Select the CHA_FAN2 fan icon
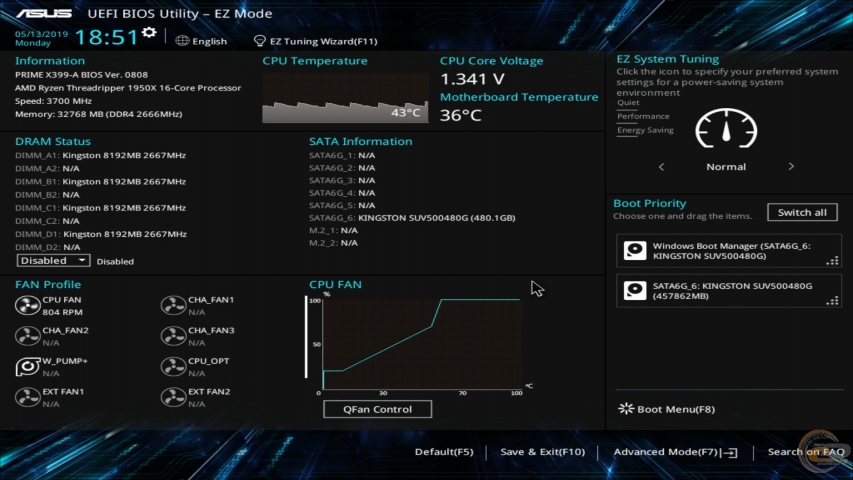The image size is (853, 480). click(x=27, y=336)
